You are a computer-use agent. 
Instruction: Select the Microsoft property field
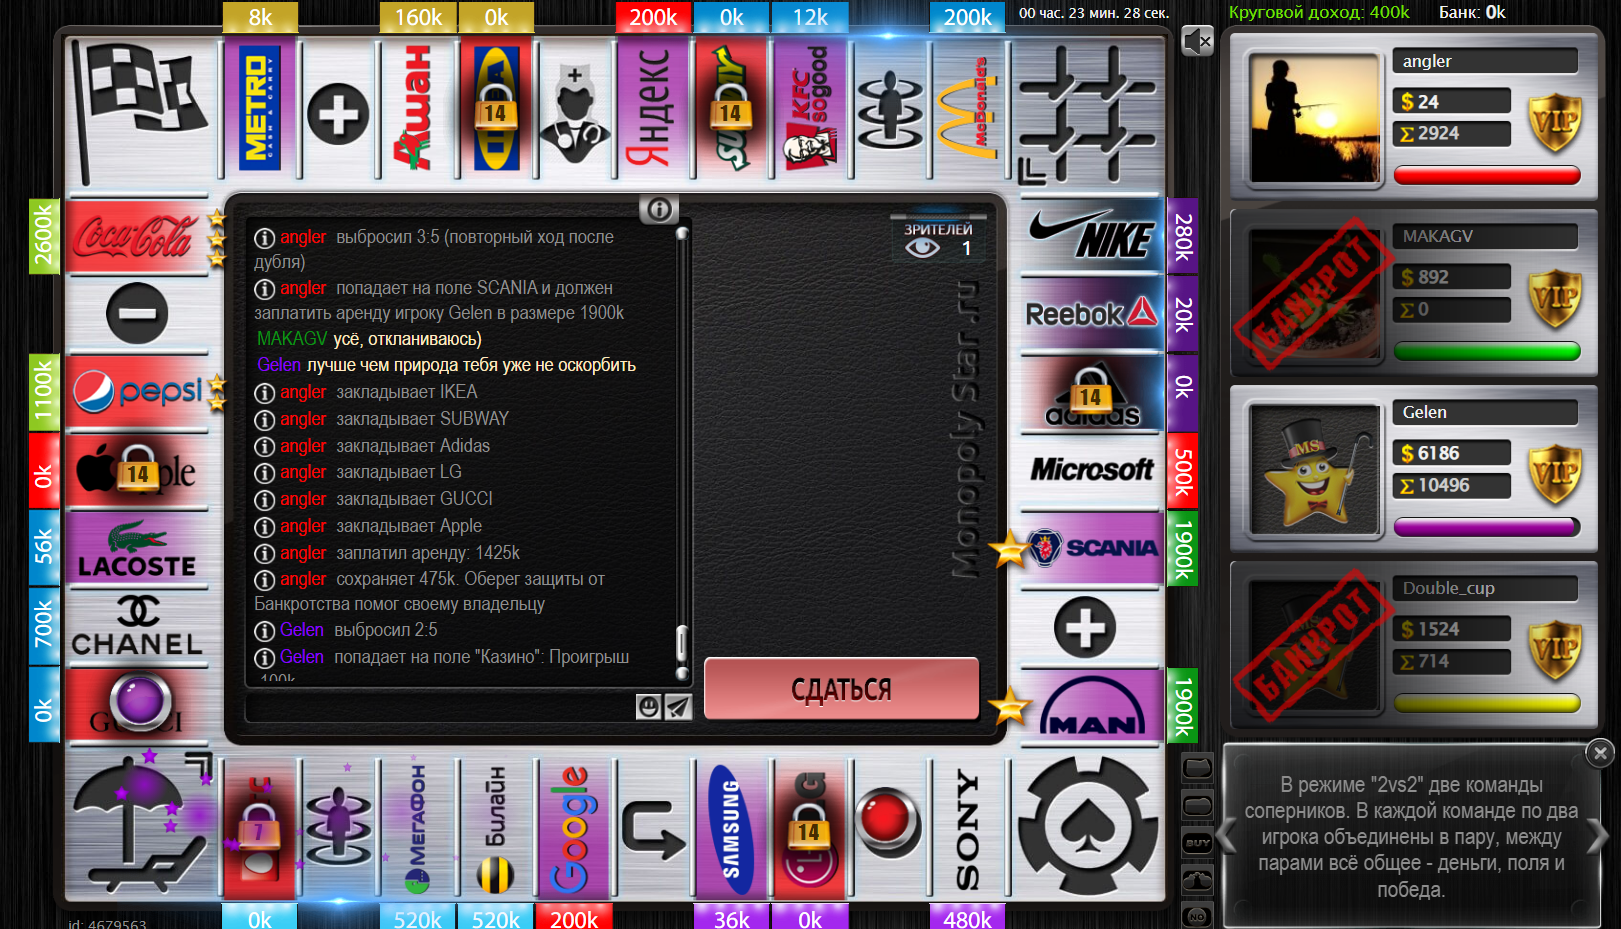(x=1091, y=469)
